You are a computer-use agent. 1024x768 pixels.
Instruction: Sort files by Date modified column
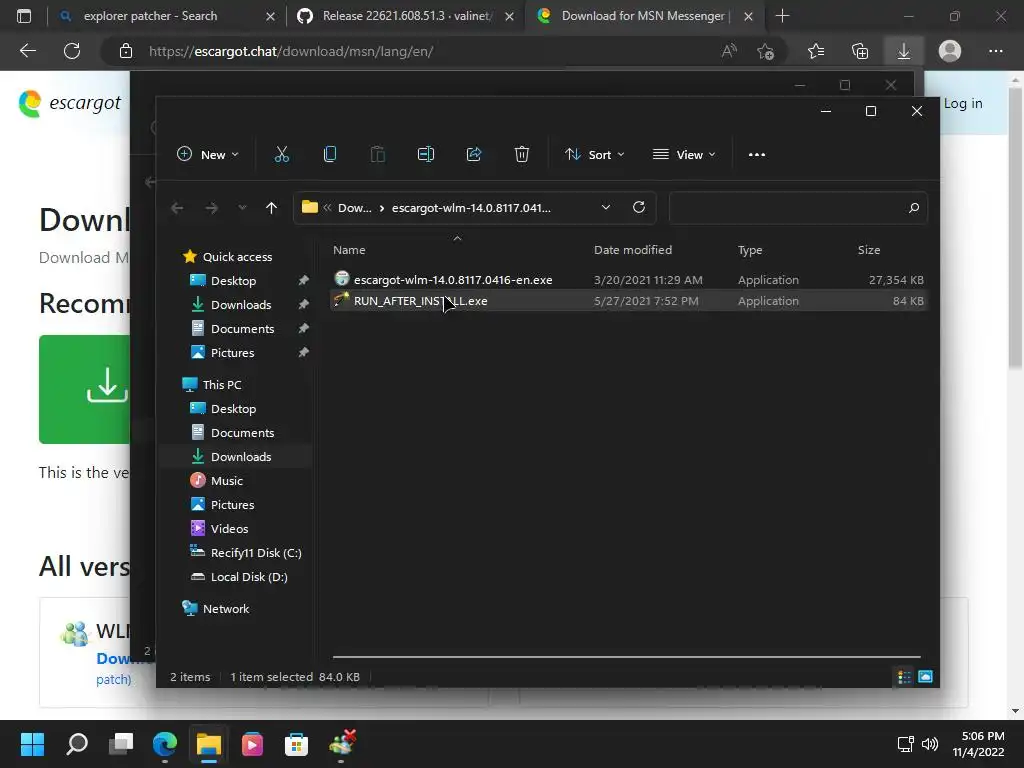pos(633,250)
